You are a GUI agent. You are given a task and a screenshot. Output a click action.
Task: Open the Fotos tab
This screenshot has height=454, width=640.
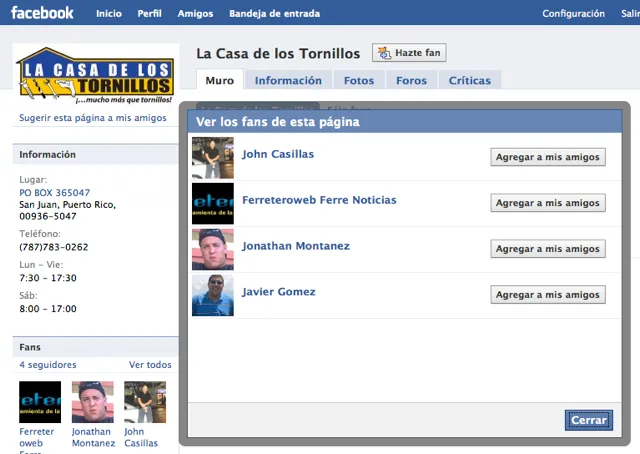359,80
